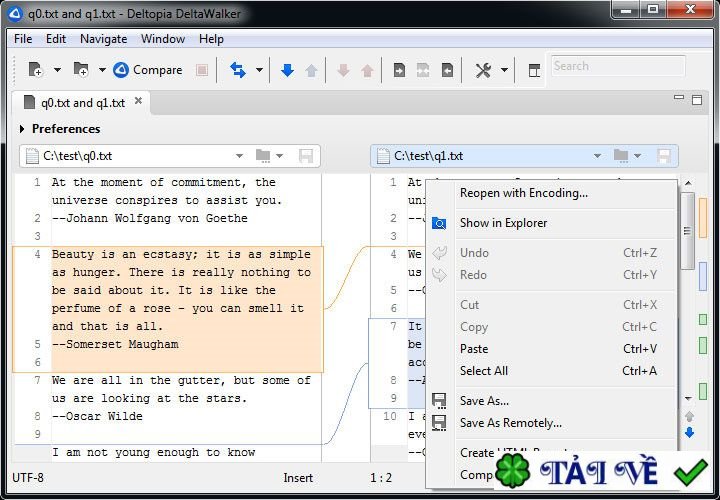Toggle the layout panel icon
Screen dimensions: 720x500
click(x=534, y=70)
